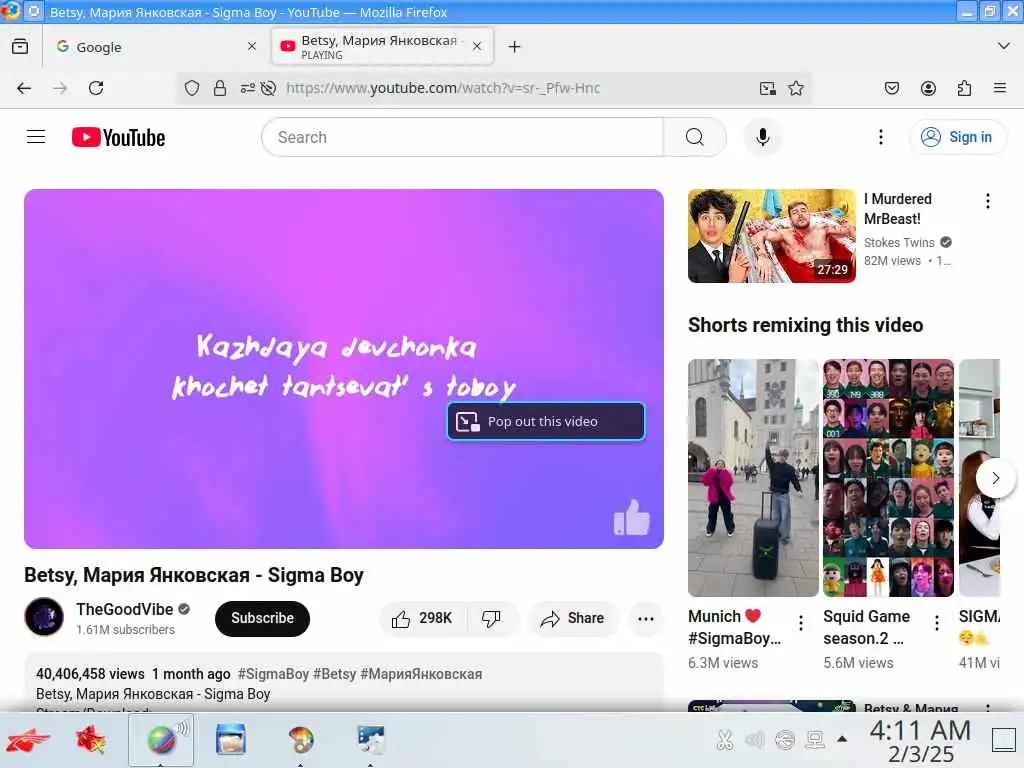Open the red star start menu
The width and height of the screenshot is (1024, 768).
[27, 741]
